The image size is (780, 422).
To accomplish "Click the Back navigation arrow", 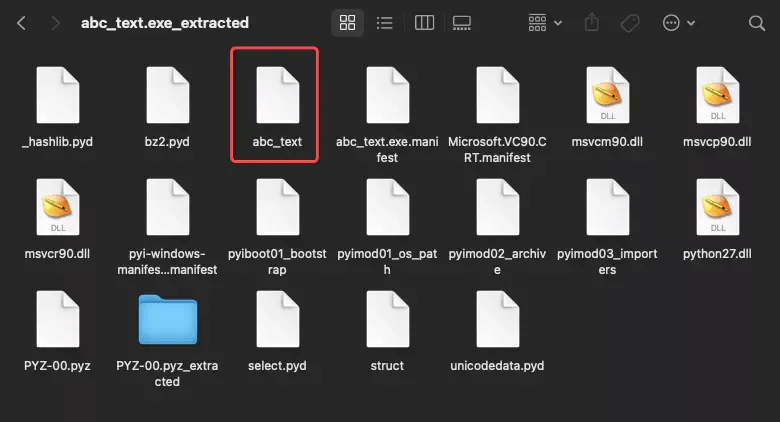I will [21, 22].
